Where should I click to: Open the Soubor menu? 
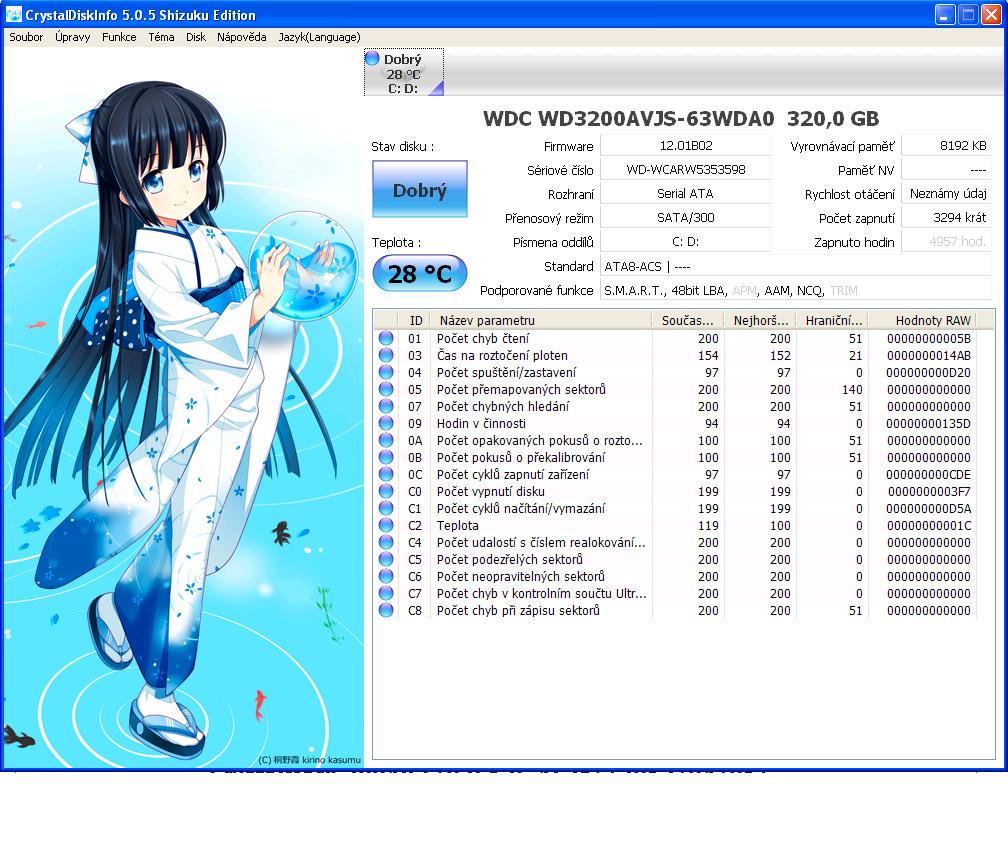pyautogui.click(x=26, y=37)
